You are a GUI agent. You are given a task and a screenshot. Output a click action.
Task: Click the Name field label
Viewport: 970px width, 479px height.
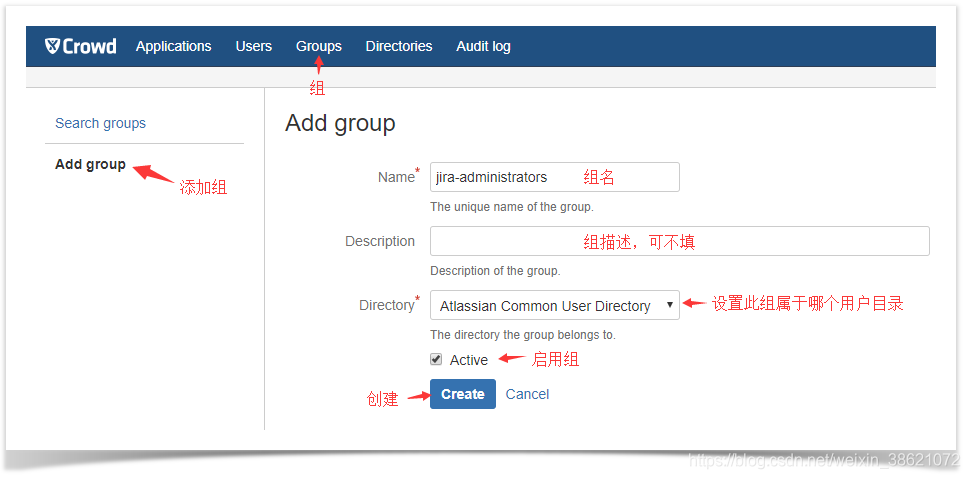[397, 177]
